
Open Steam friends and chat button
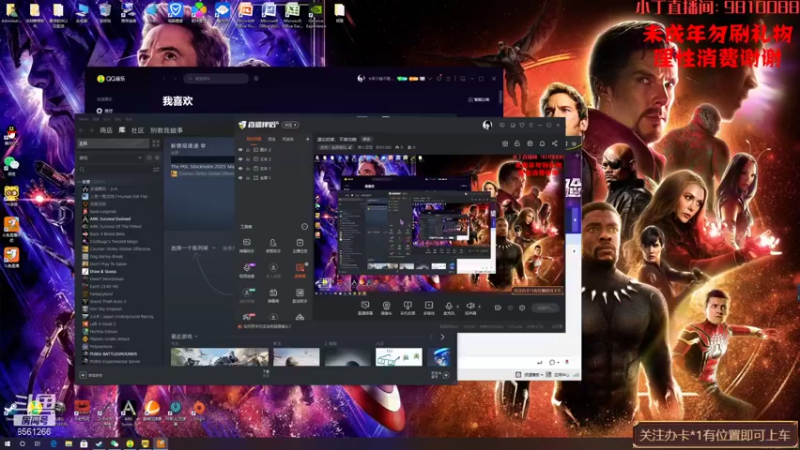coord(441,375)
